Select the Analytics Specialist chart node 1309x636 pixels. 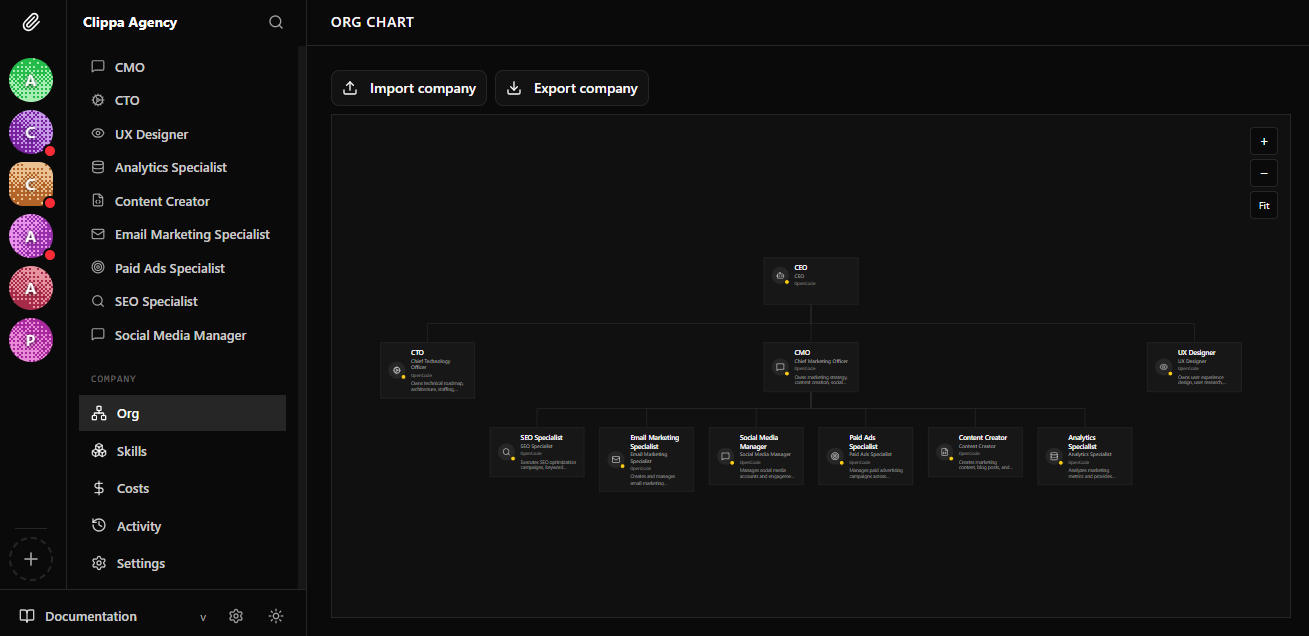[1084, 456]
